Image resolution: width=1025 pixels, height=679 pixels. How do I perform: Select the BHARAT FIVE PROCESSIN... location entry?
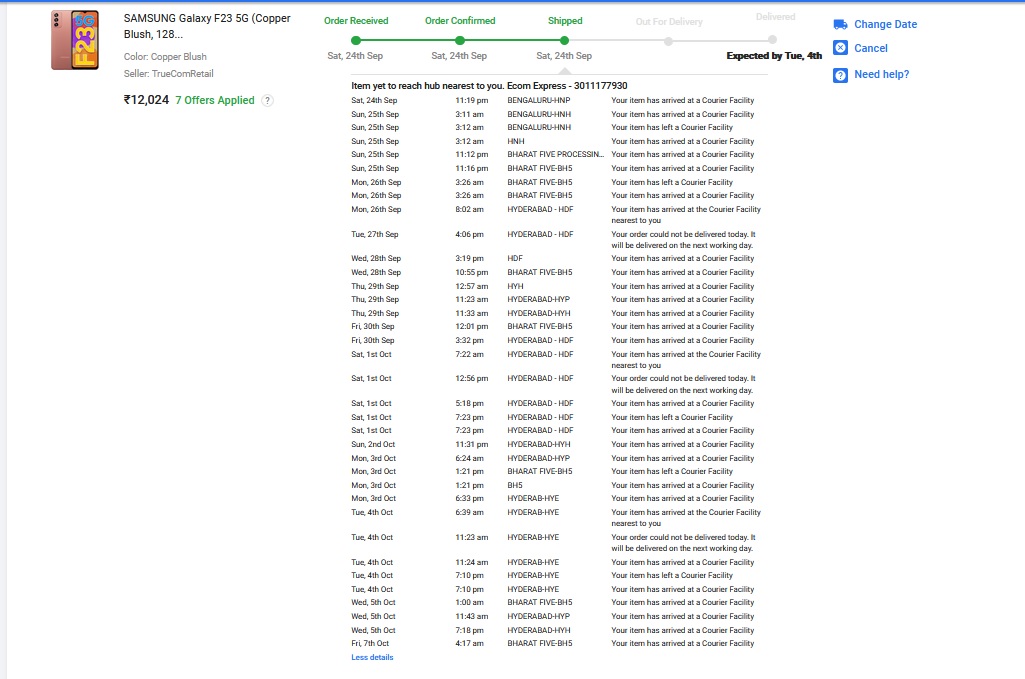point(556,155)
